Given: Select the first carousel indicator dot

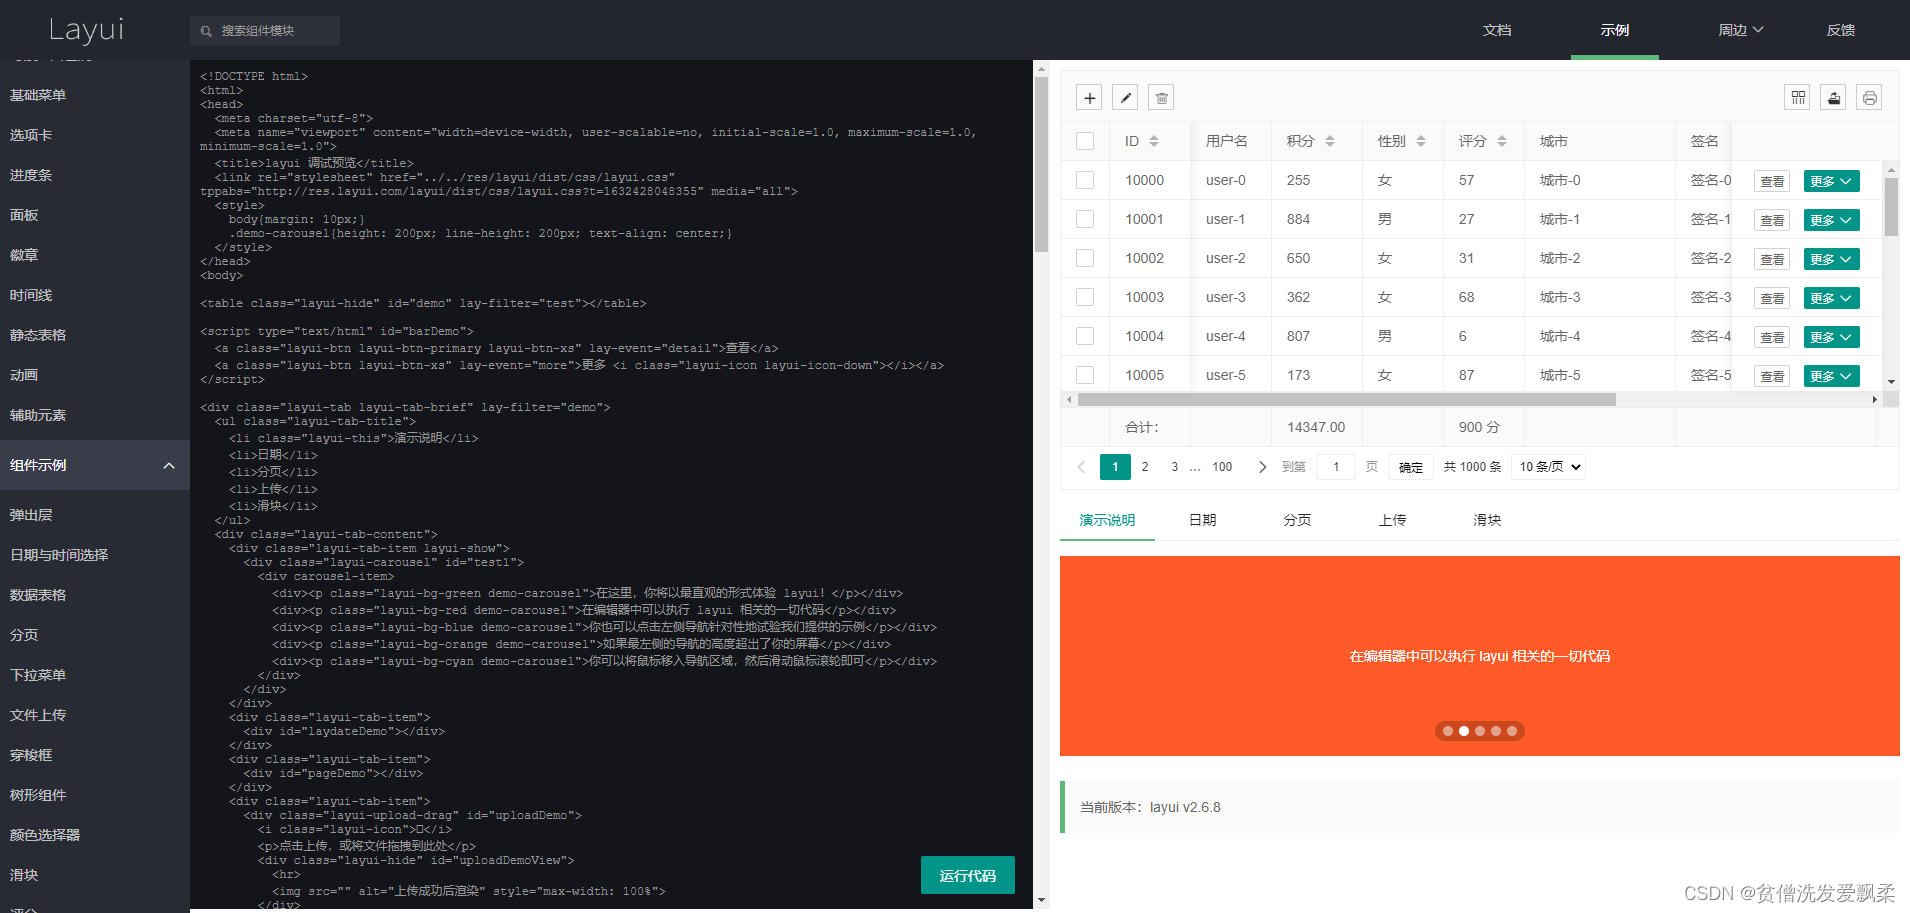Looking at the screenshot, I should click(x=1448, y=731).
